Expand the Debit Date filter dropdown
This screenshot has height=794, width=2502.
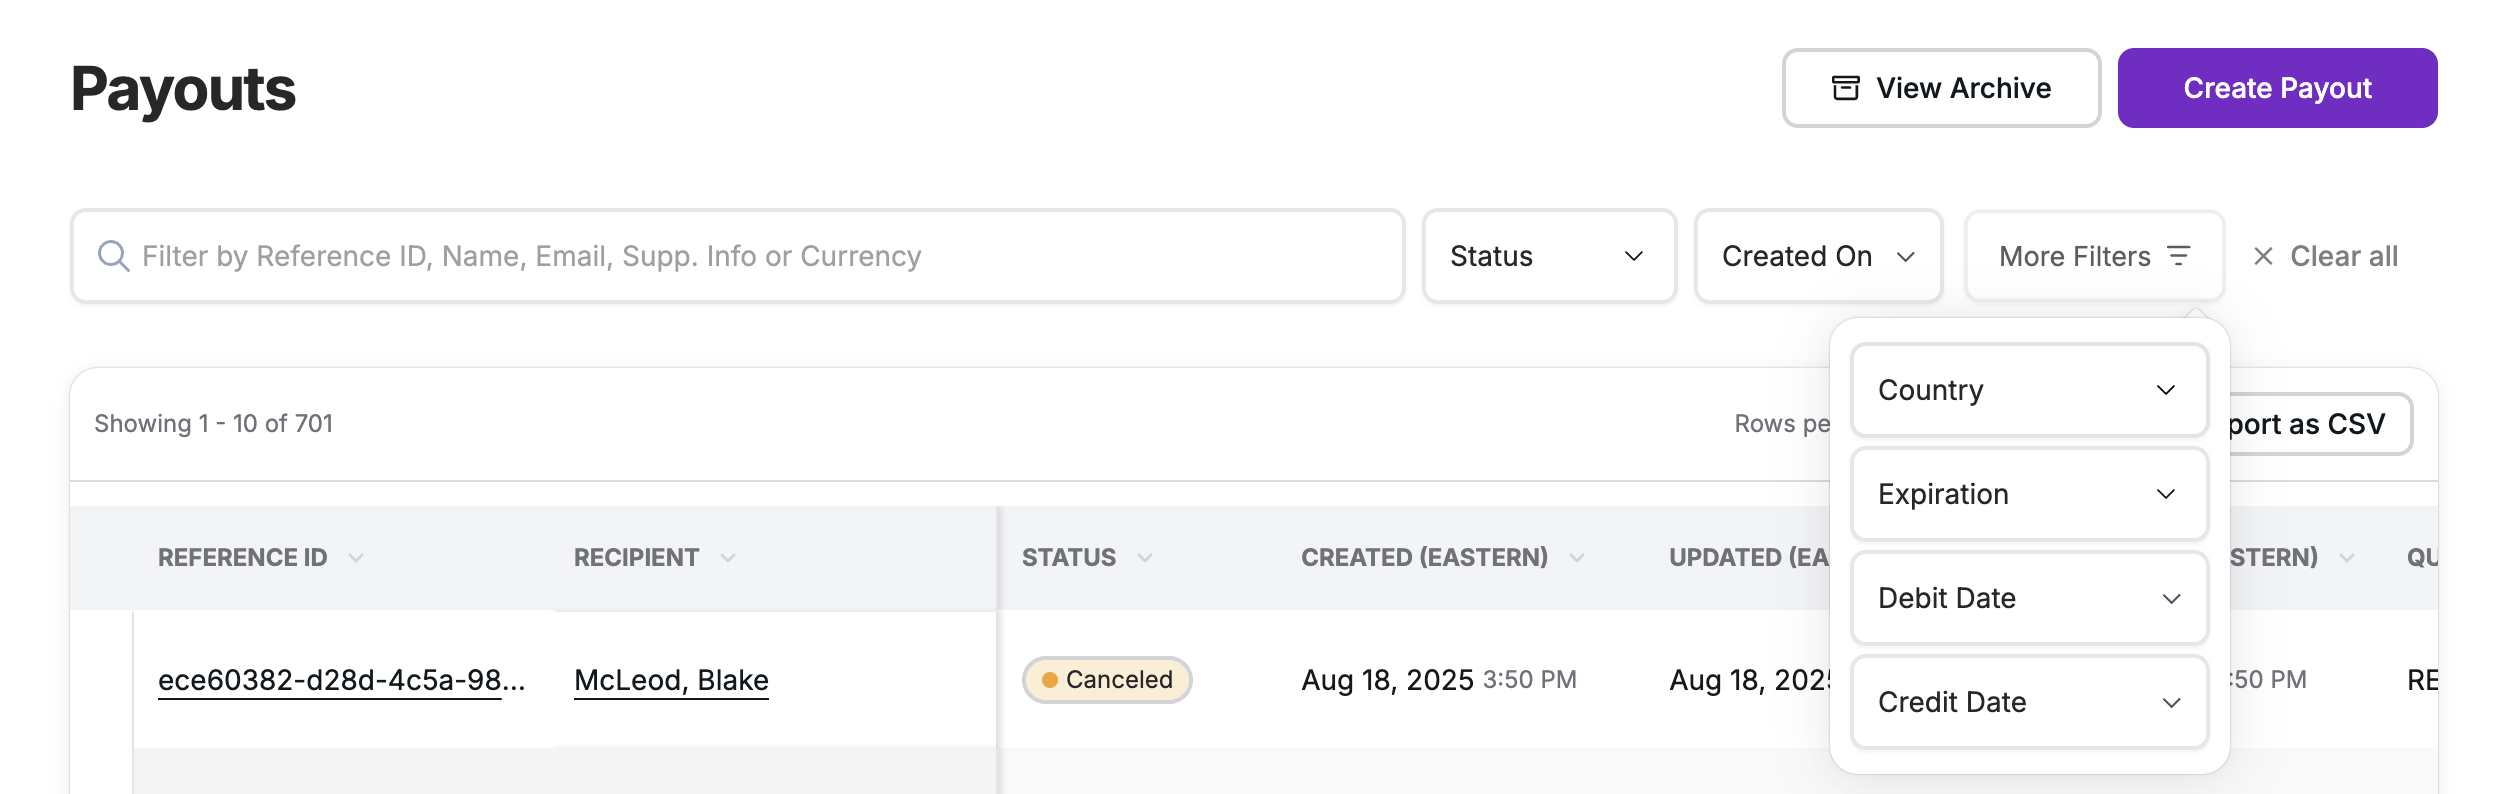(x=2029, y=598)
